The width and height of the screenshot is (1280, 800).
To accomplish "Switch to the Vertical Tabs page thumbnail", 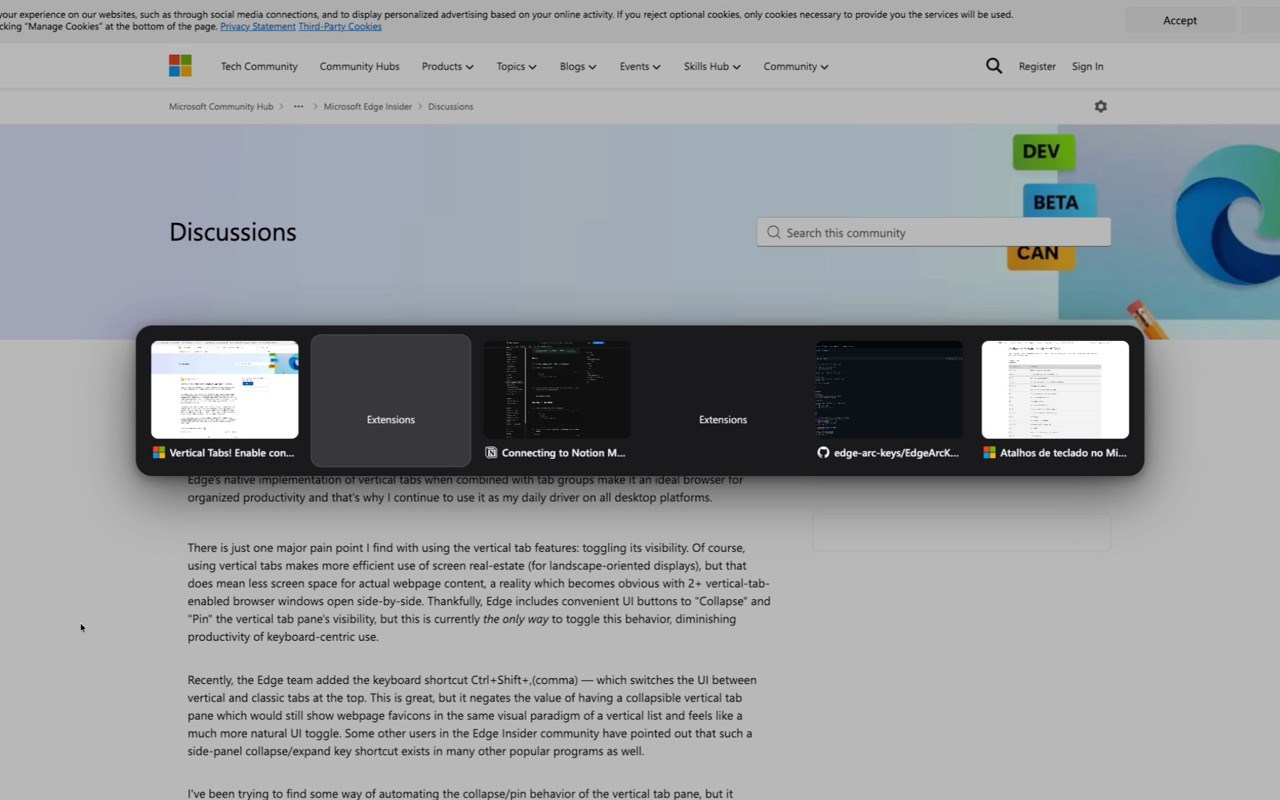I will [x=225, y=390].
